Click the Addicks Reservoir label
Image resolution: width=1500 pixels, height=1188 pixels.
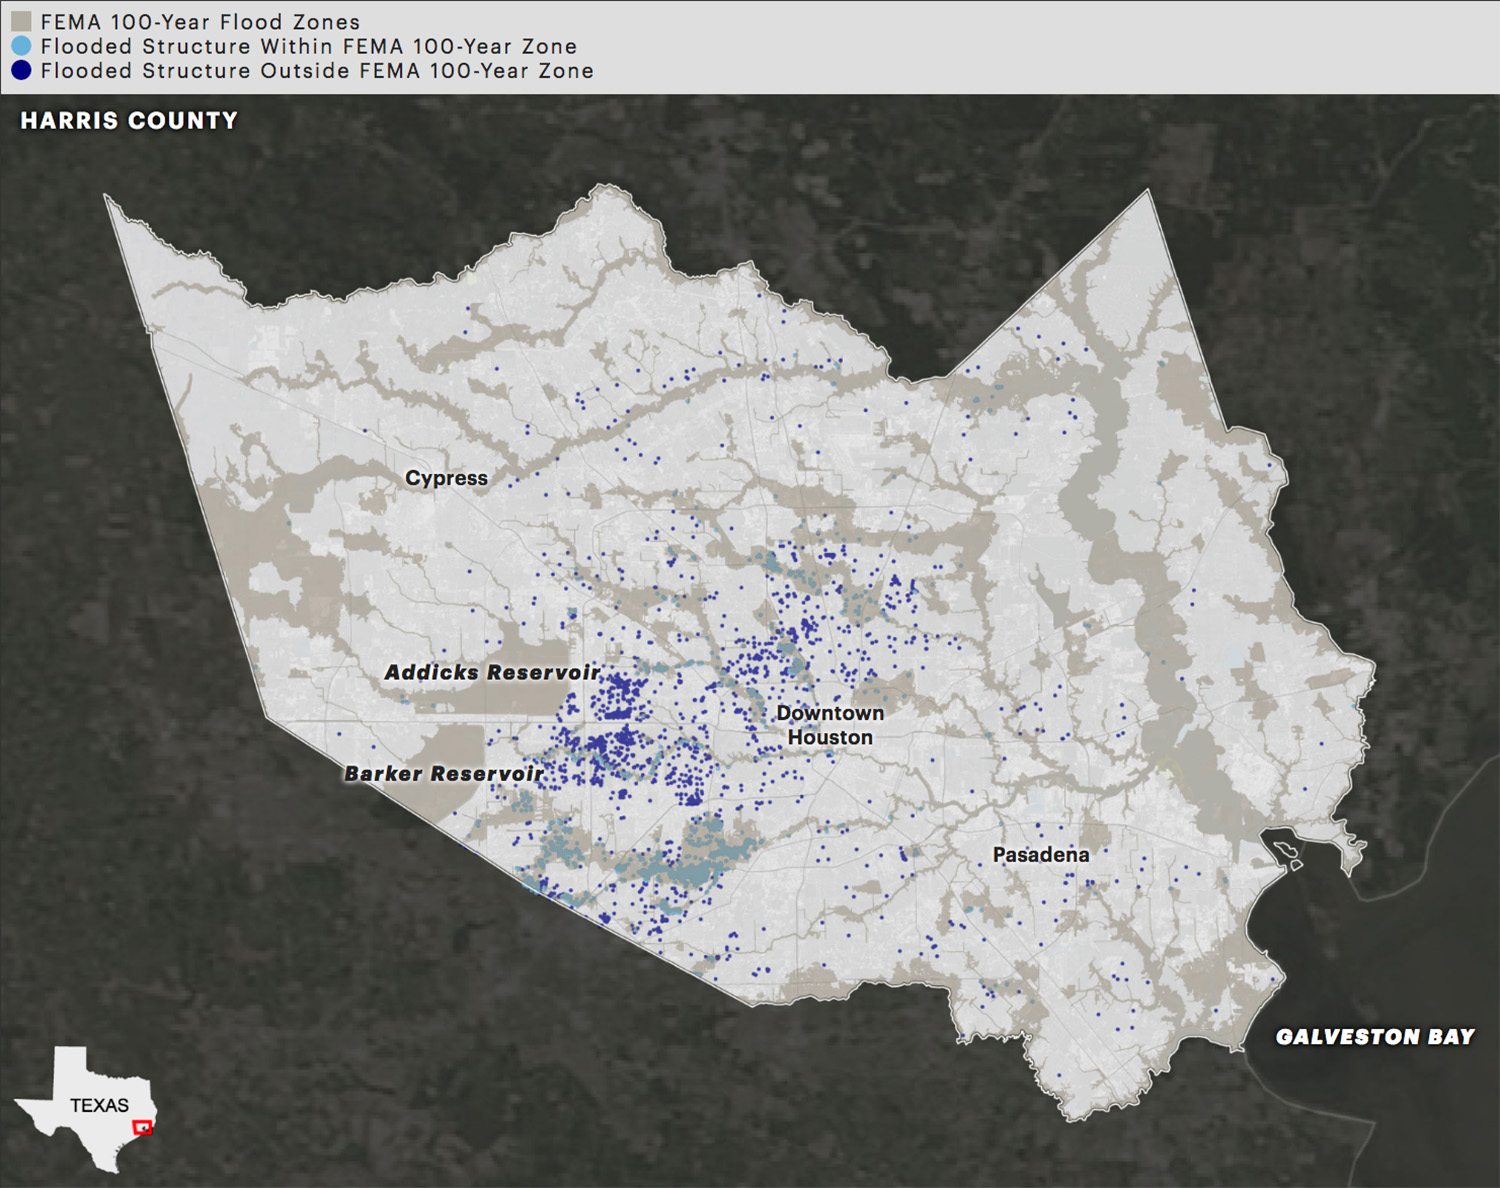492,673
